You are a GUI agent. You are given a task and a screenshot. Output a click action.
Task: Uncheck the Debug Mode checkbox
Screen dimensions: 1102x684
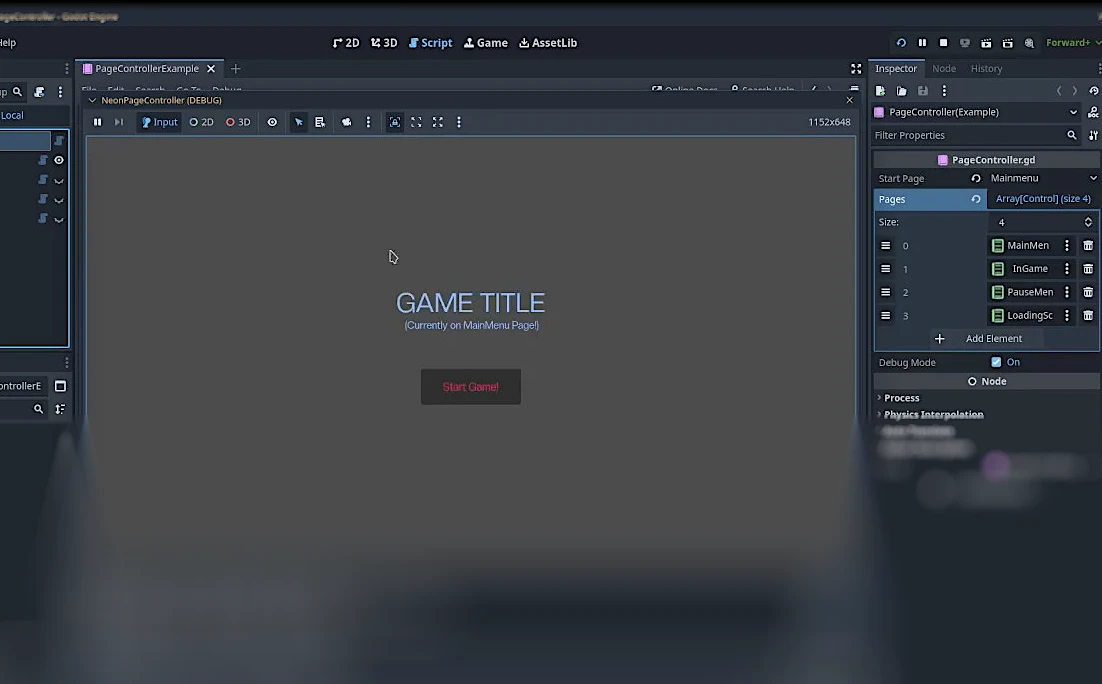pyautogui.click(x=996, y=362)
